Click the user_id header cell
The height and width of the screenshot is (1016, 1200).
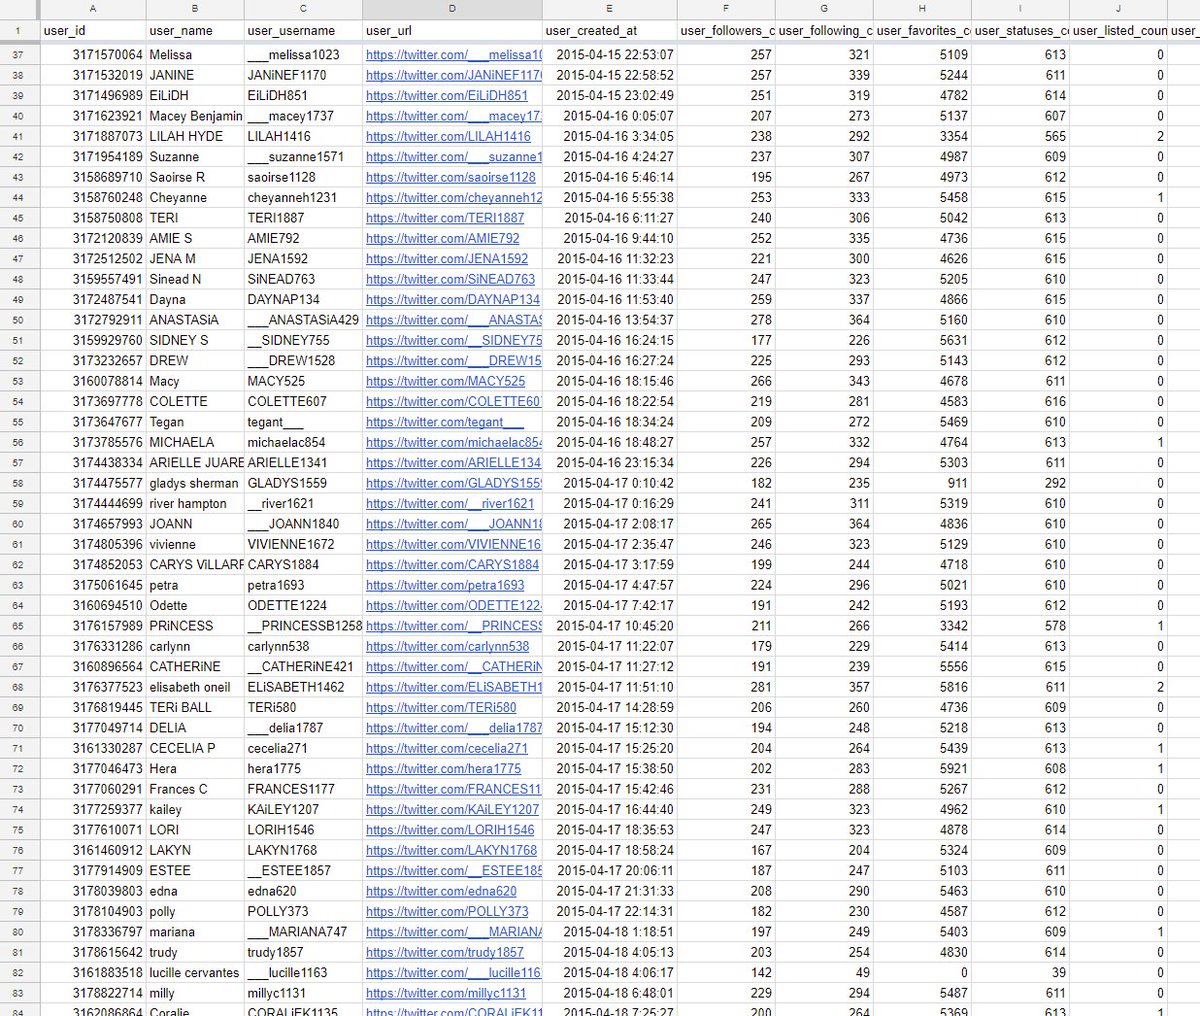[93, 31]
